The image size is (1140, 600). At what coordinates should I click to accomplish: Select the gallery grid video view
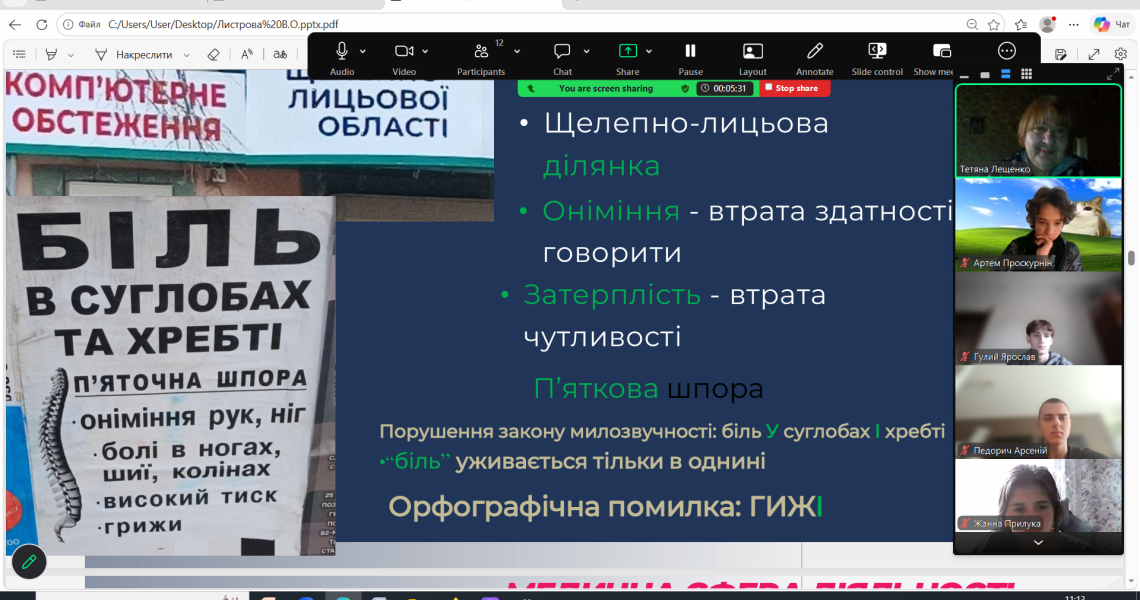[1027, 74]
